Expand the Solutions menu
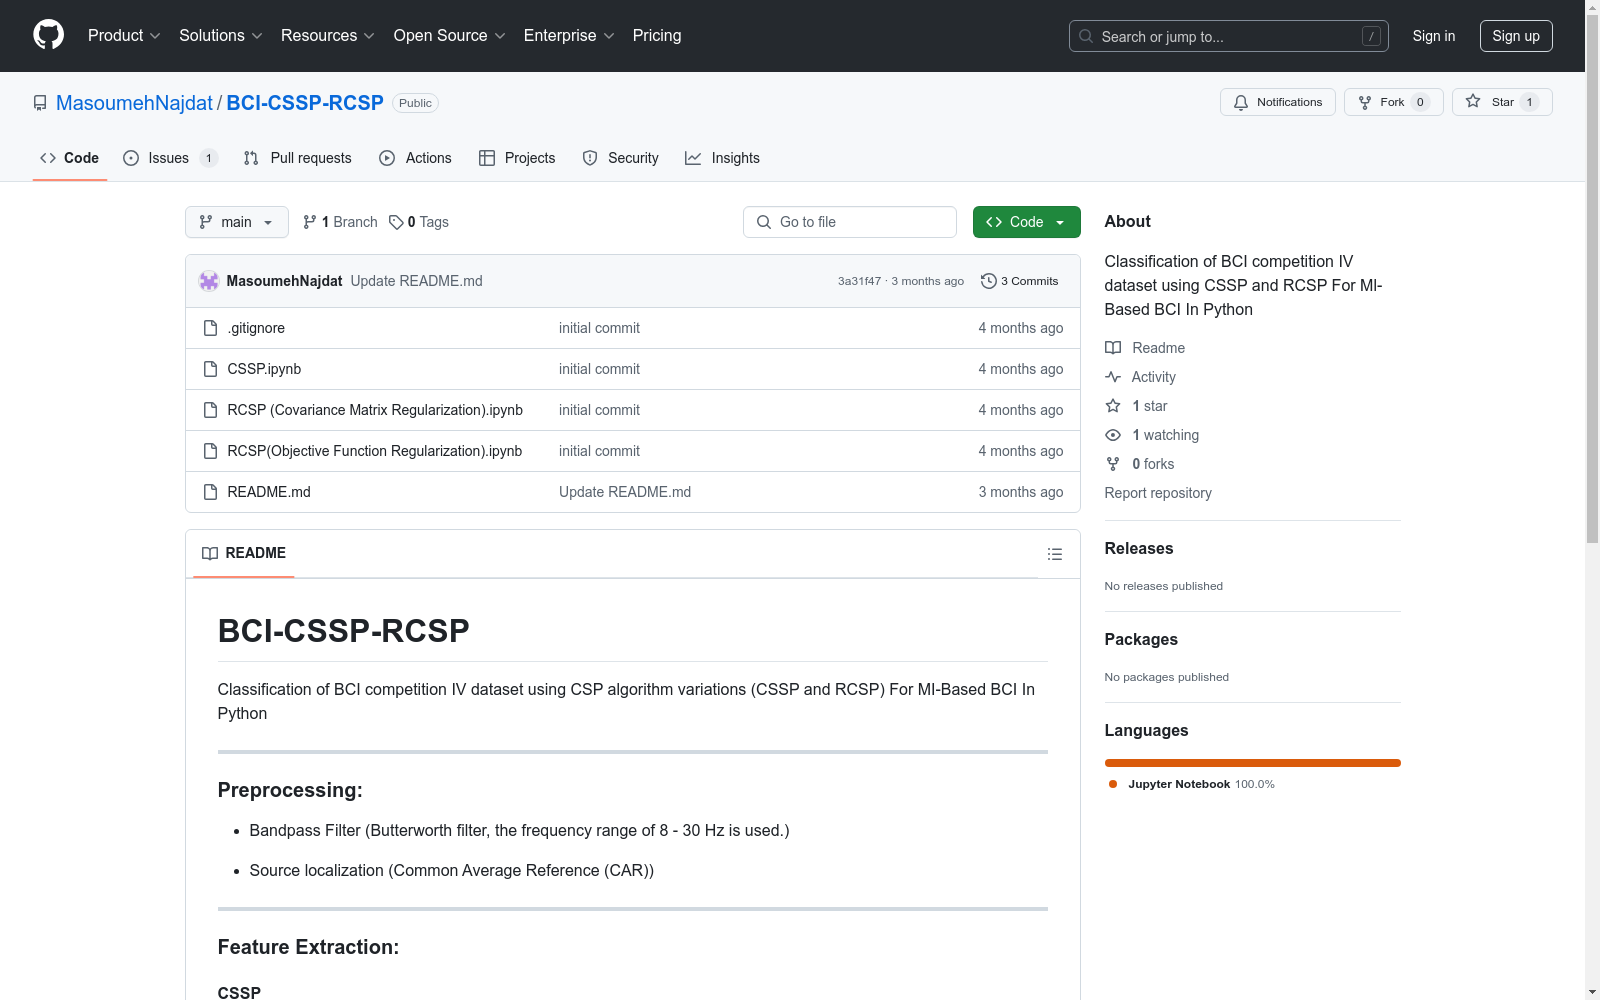The height and width of the screenshot is (1000, 1600). (220, 35)
